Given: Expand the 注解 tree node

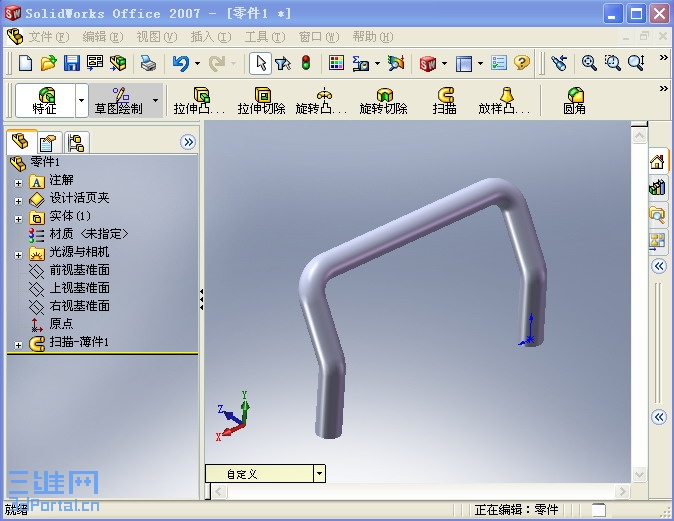Looking at the screenshot, I should [18, 183].
